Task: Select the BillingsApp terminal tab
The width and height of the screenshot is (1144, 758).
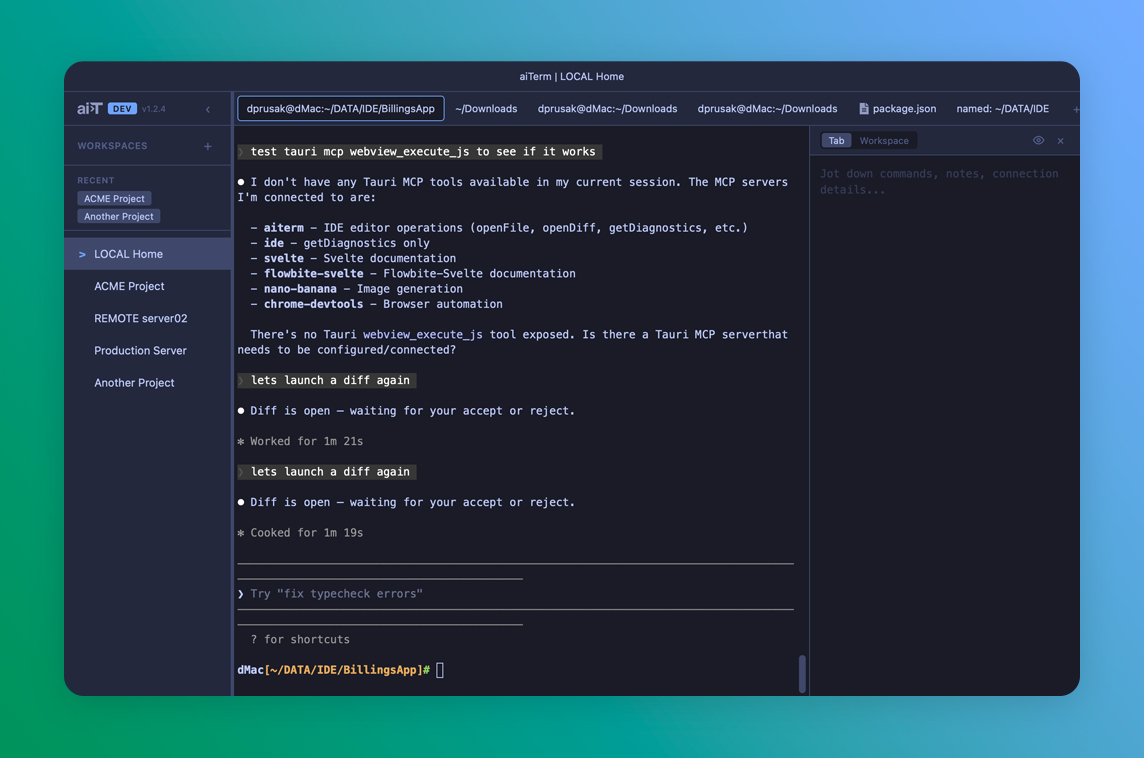Action: click(x=340, y=109)
